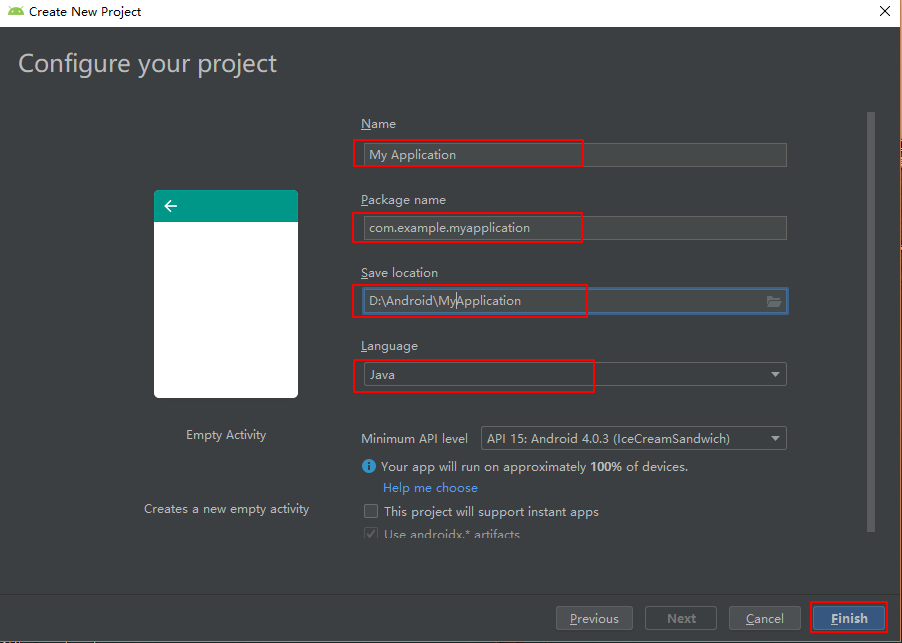Expand the Language selector arrow
The image size is (902, 643).
click(774, 374)
